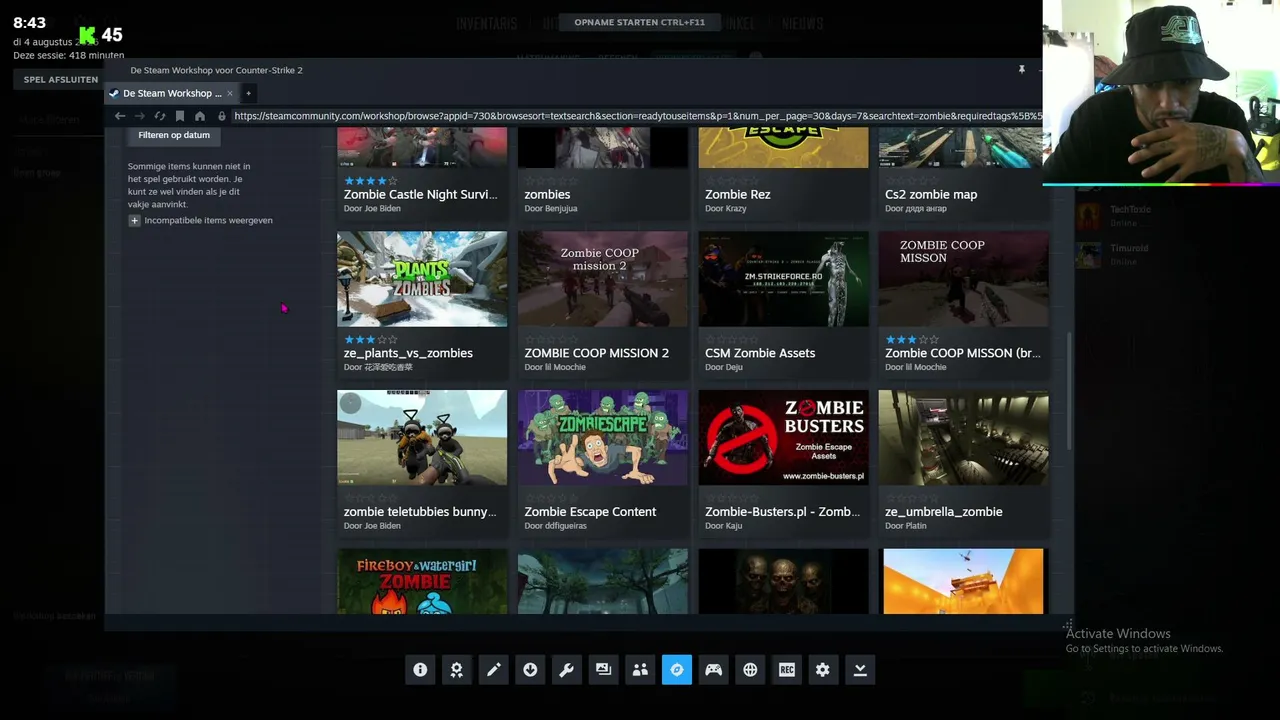Click the session clock 8:43

click(x=29, y=23)
